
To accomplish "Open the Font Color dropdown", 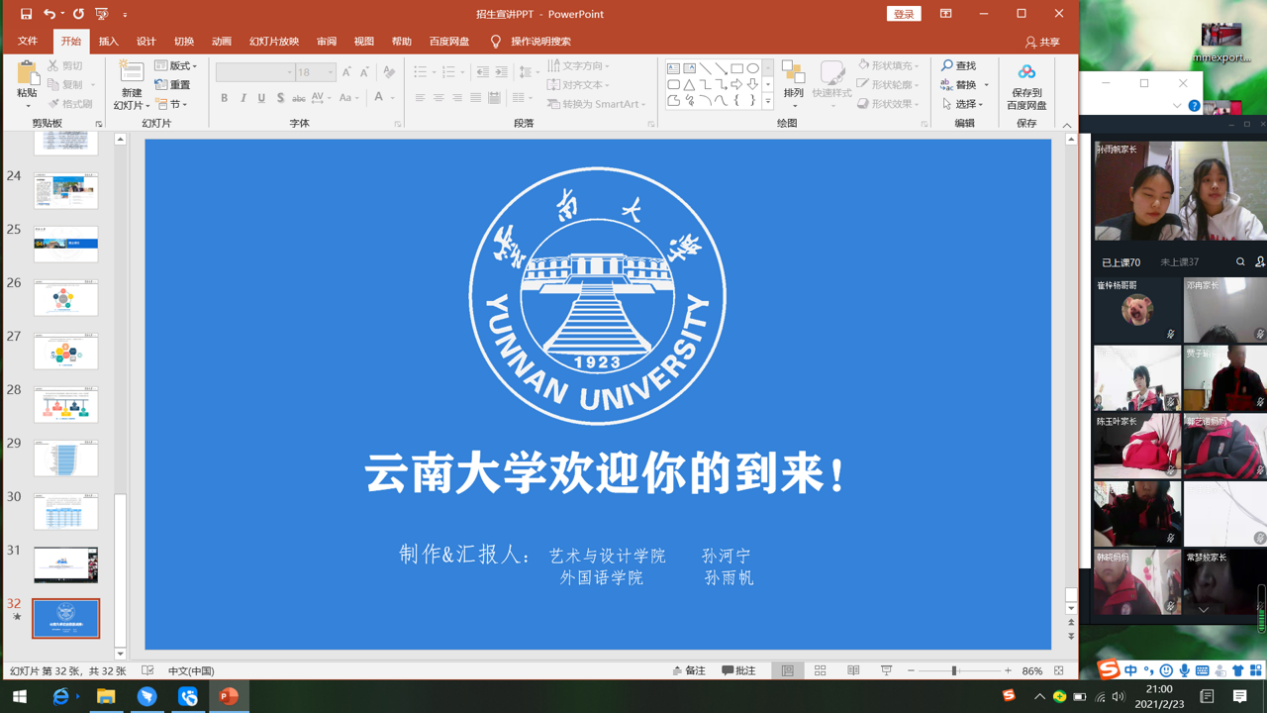I will point(392,98).
